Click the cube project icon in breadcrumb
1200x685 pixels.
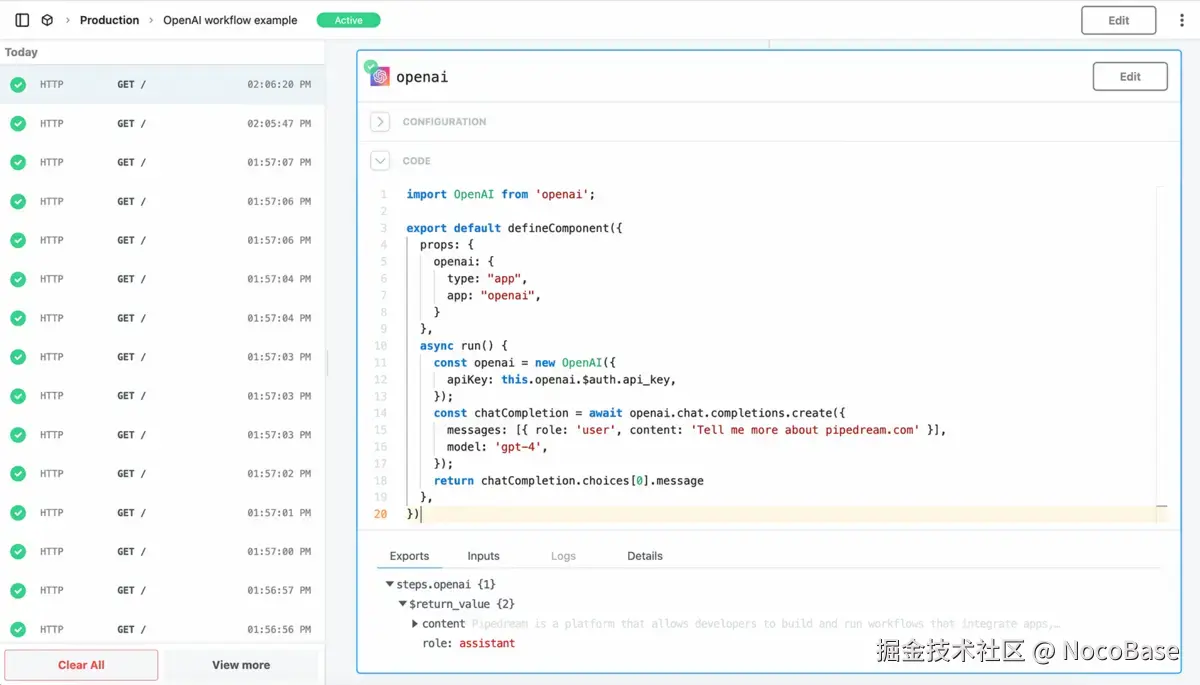[x=47, y=20]
